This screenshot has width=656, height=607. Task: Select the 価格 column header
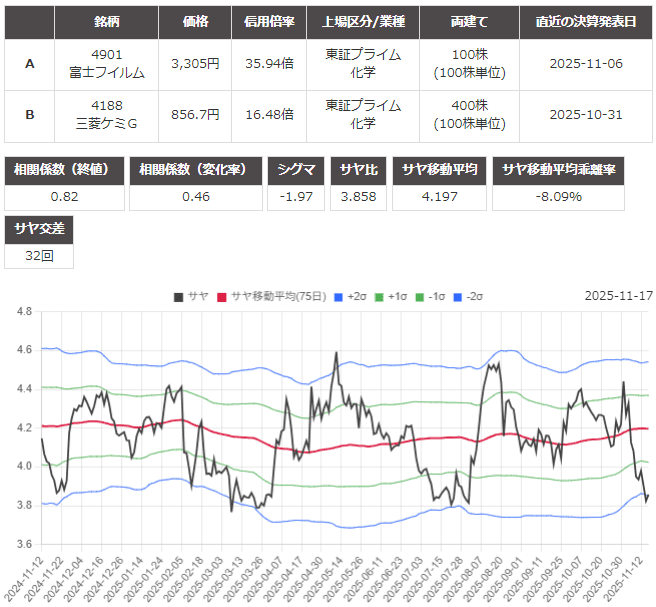(195, 21)
